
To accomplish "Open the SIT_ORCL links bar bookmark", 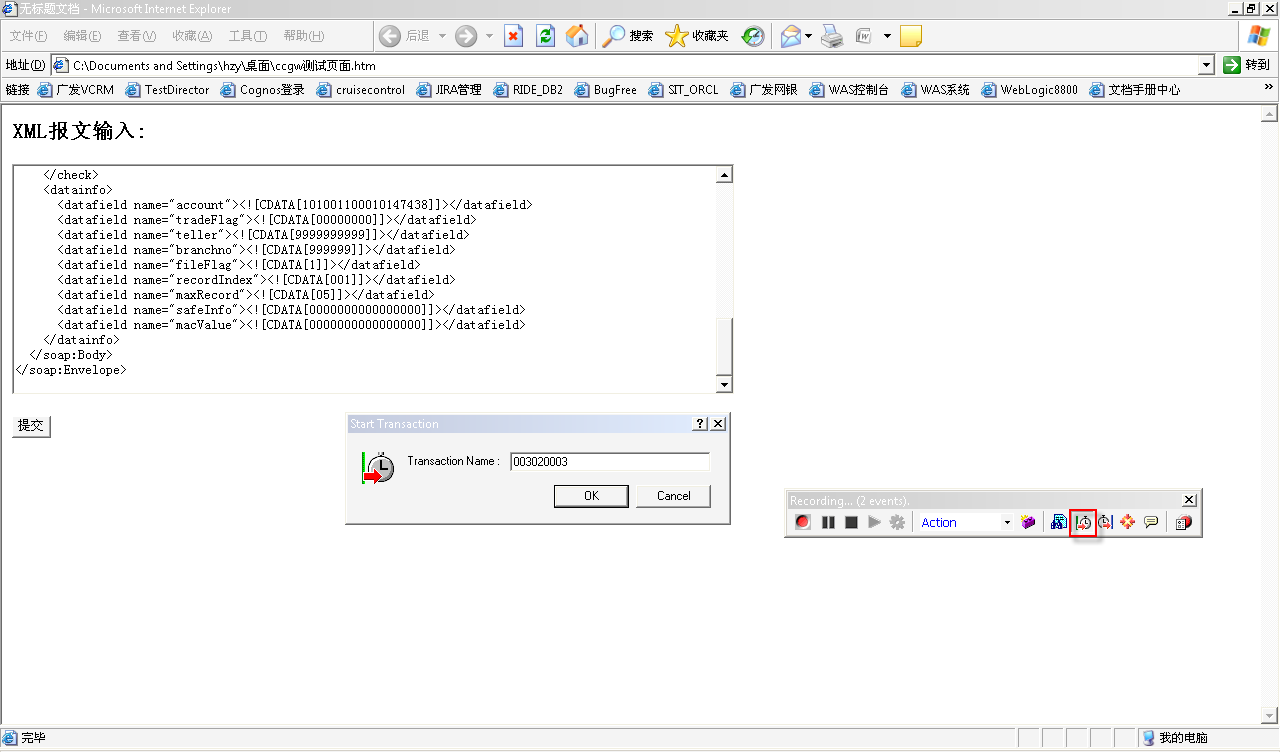I will point(684,90).
